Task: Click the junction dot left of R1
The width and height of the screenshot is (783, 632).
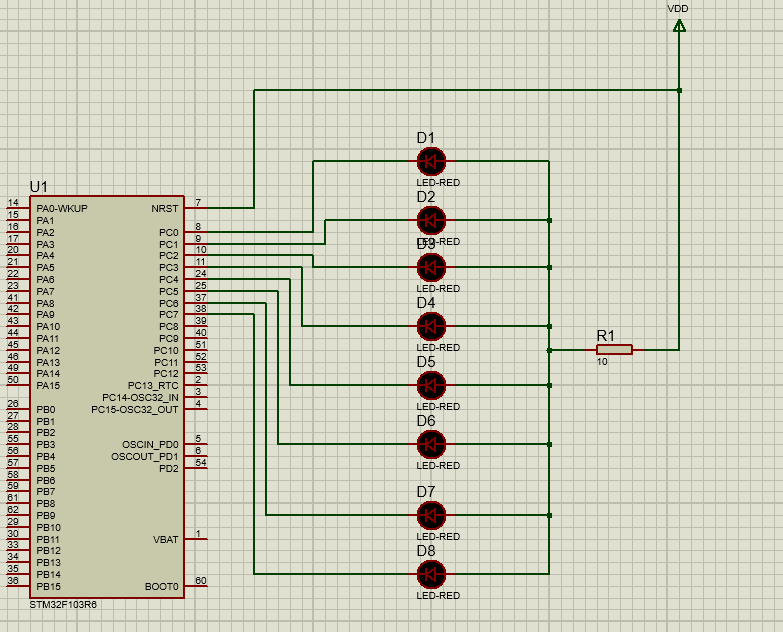Action: 549,350
